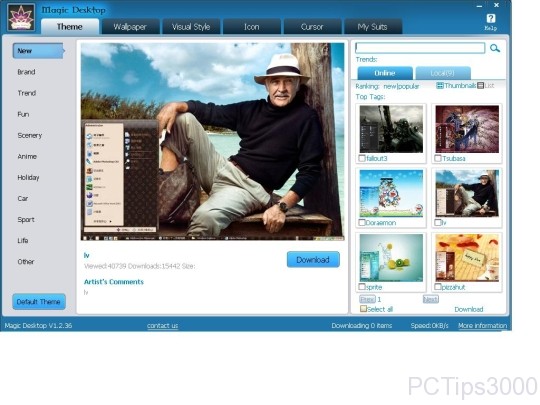Image resolution: width=540 pixels, height=405 pixels.
Task: Click in the search input field
Action: (420, 48)
